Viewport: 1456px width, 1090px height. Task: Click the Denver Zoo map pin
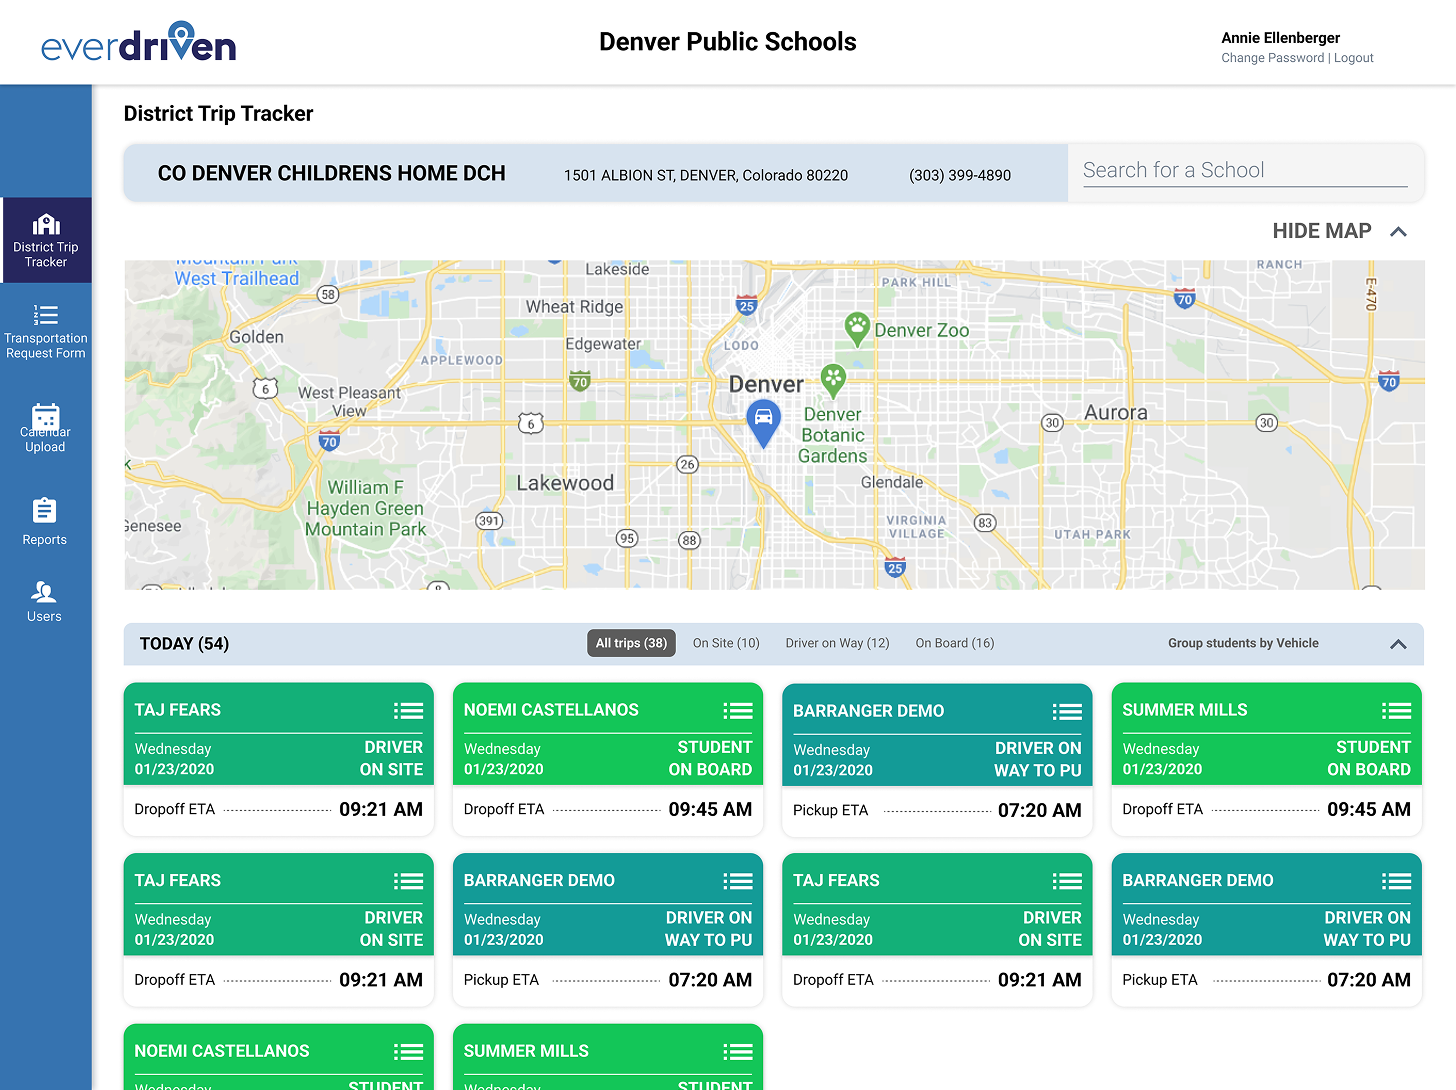click(857, 328)
